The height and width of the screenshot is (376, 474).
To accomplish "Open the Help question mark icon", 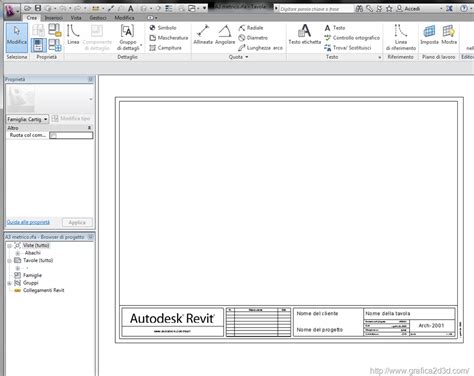I will coord(464,9).
